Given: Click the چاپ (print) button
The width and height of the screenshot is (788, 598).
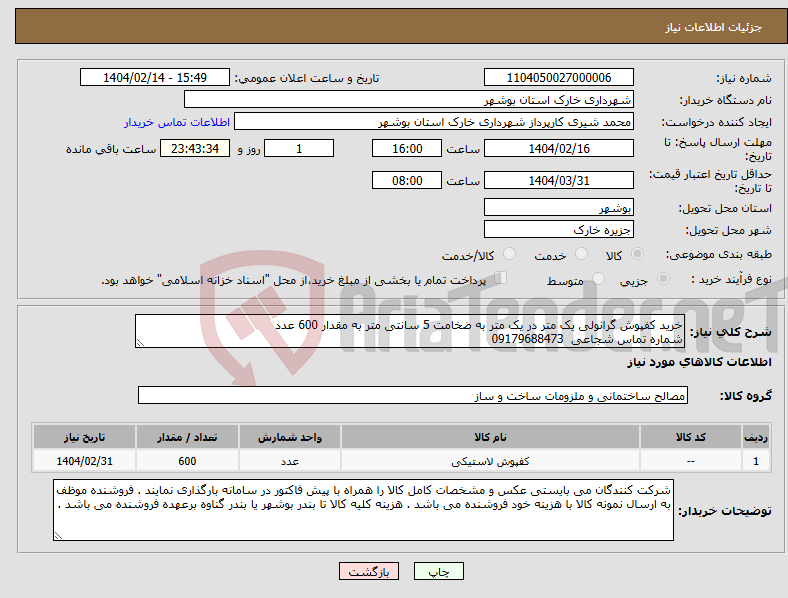Looking at the screenshot, I should click(x=438, y=571).
